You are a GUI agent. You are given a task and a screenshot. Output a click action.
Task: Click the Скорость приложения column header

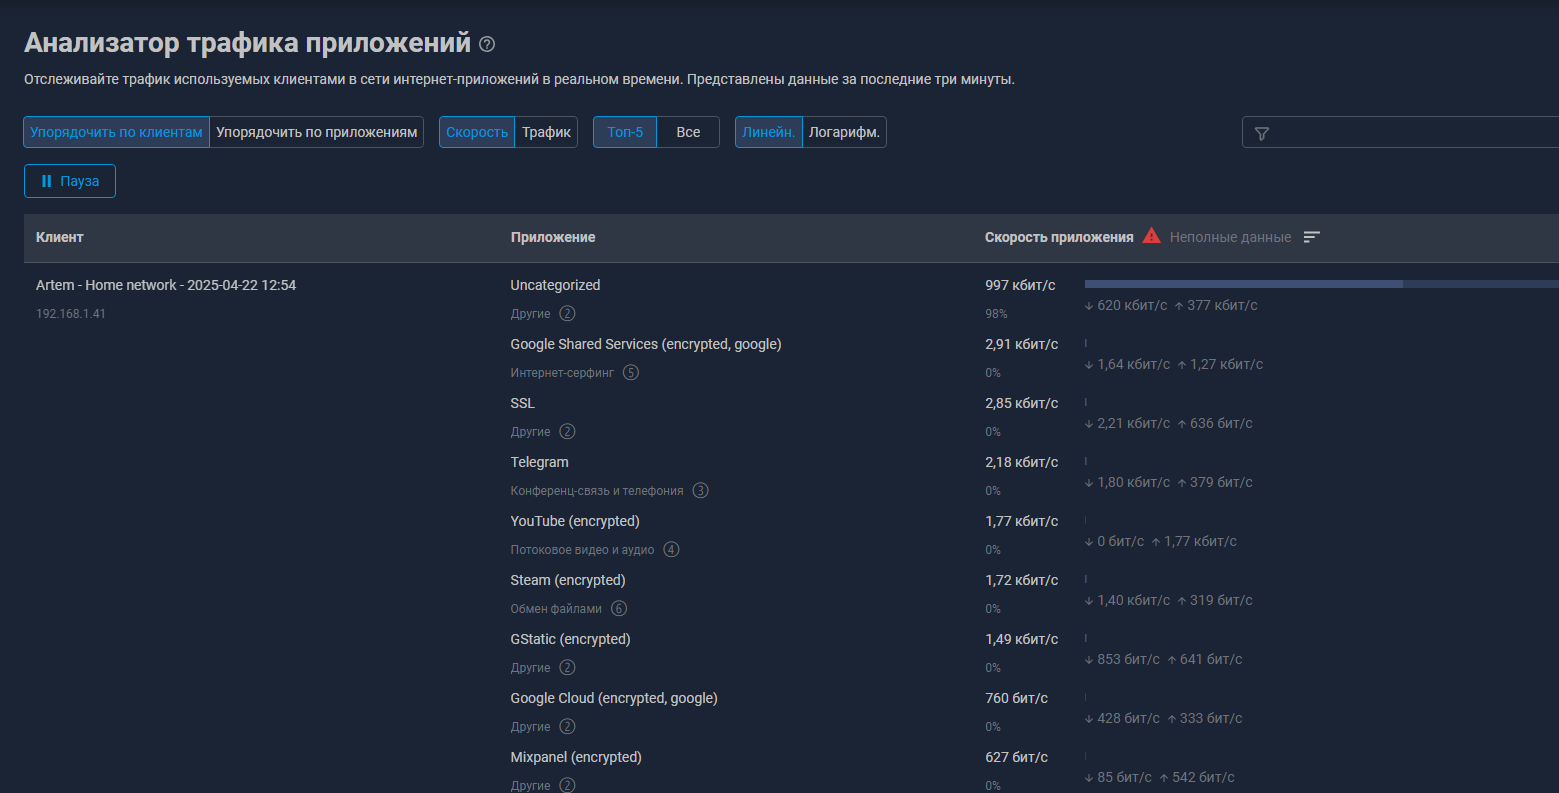(x=1058, y=237)
